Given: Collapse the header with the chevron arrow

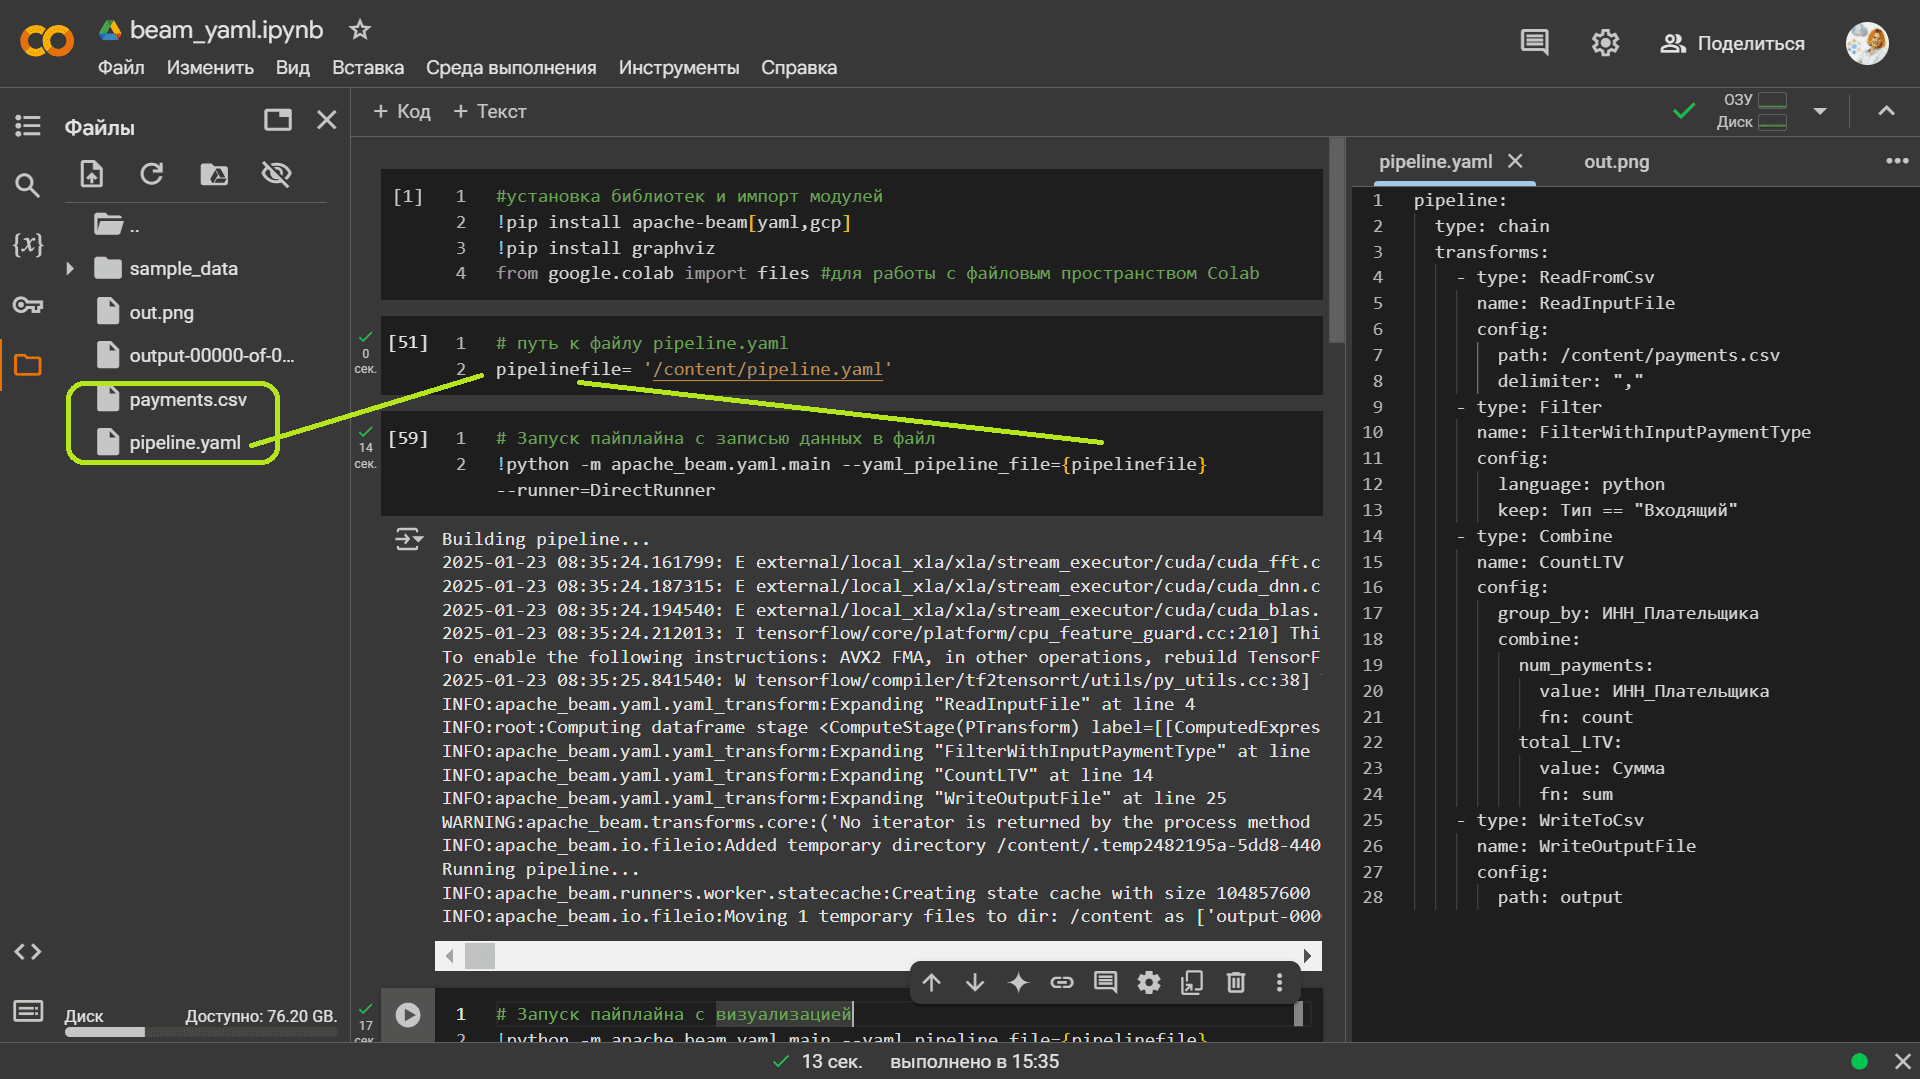Looking at the screenshot, I should click(x=1886, y=111).
